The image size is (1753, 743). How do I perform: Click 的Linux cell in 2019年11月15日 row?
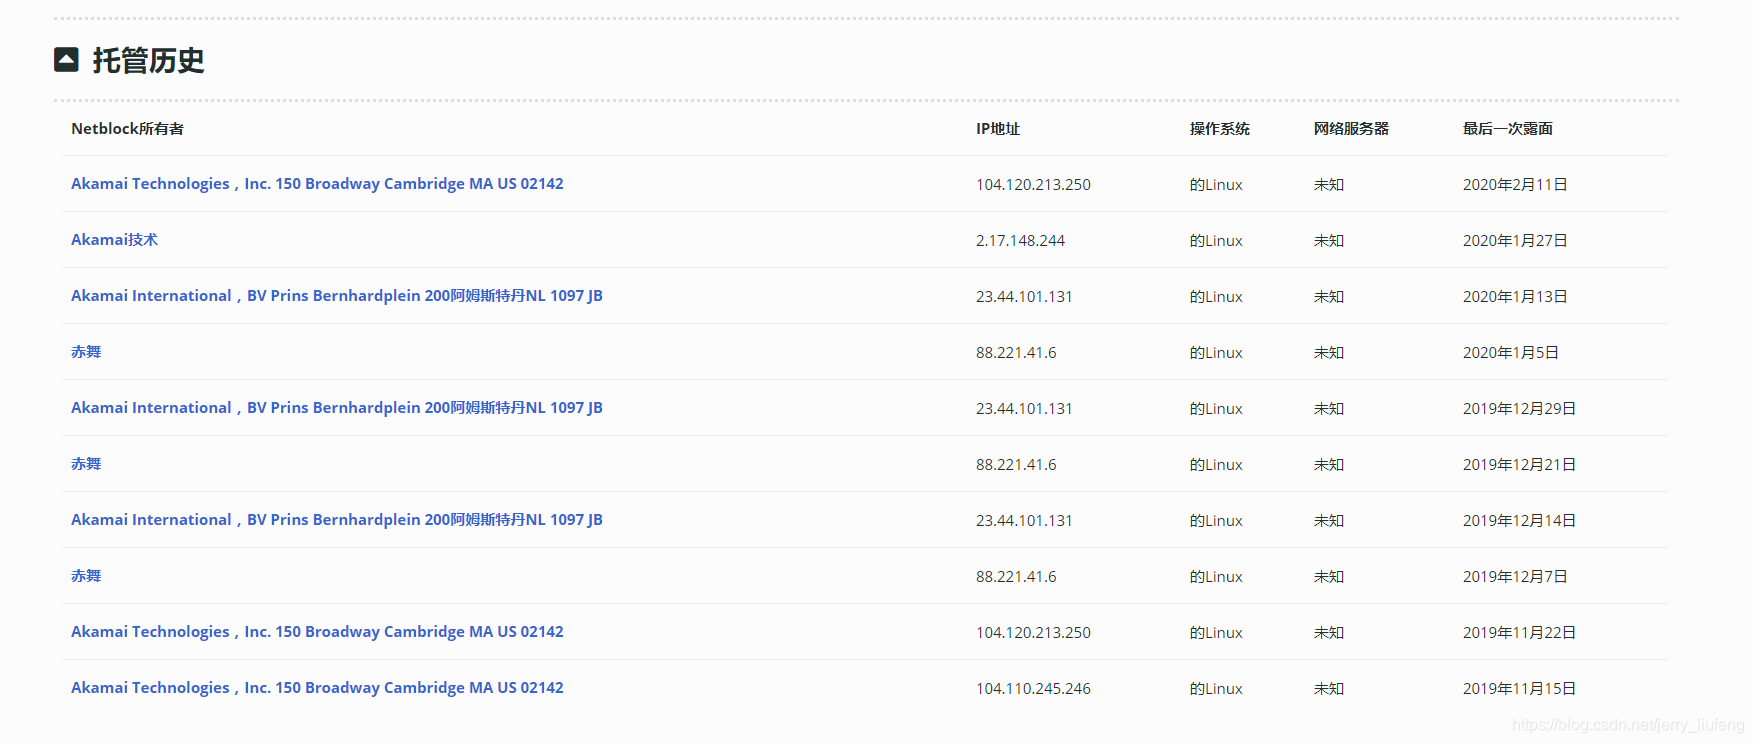click(1216, 689)
